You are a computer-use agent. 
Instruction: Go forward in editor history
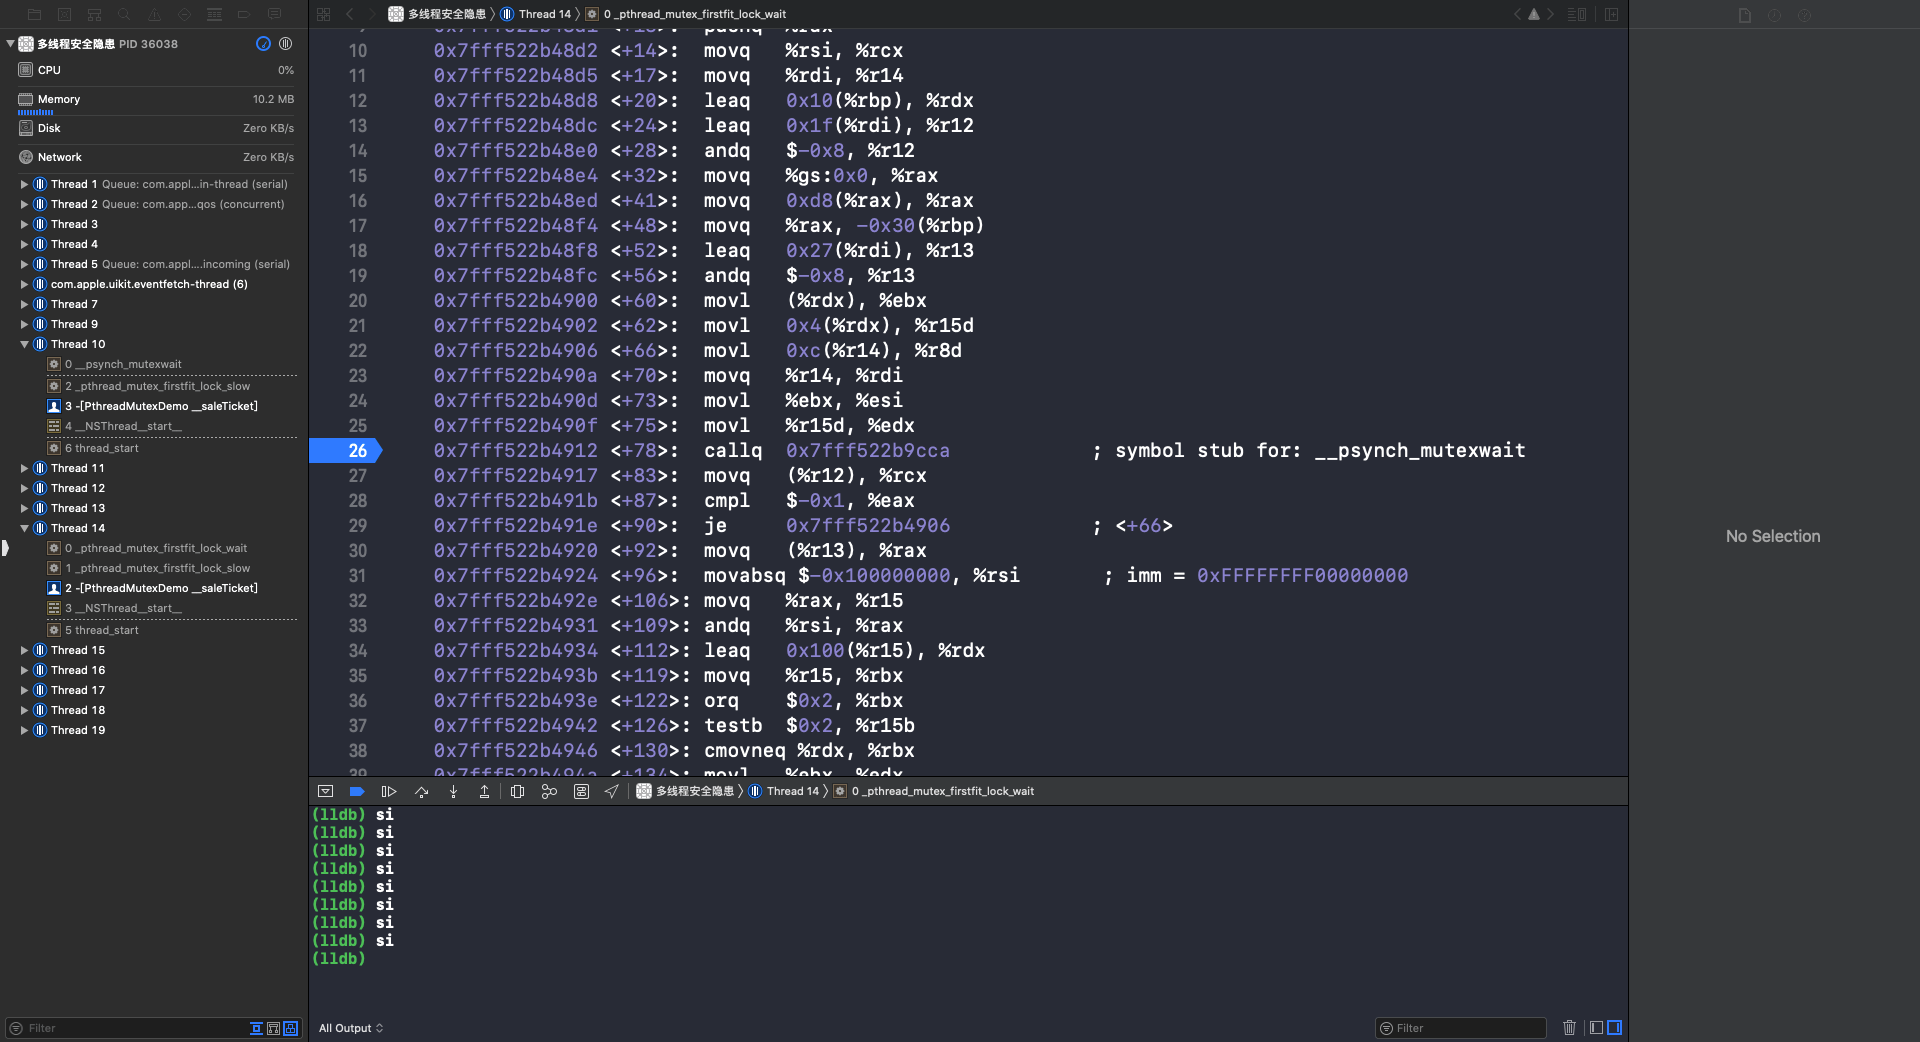[371, 14]
